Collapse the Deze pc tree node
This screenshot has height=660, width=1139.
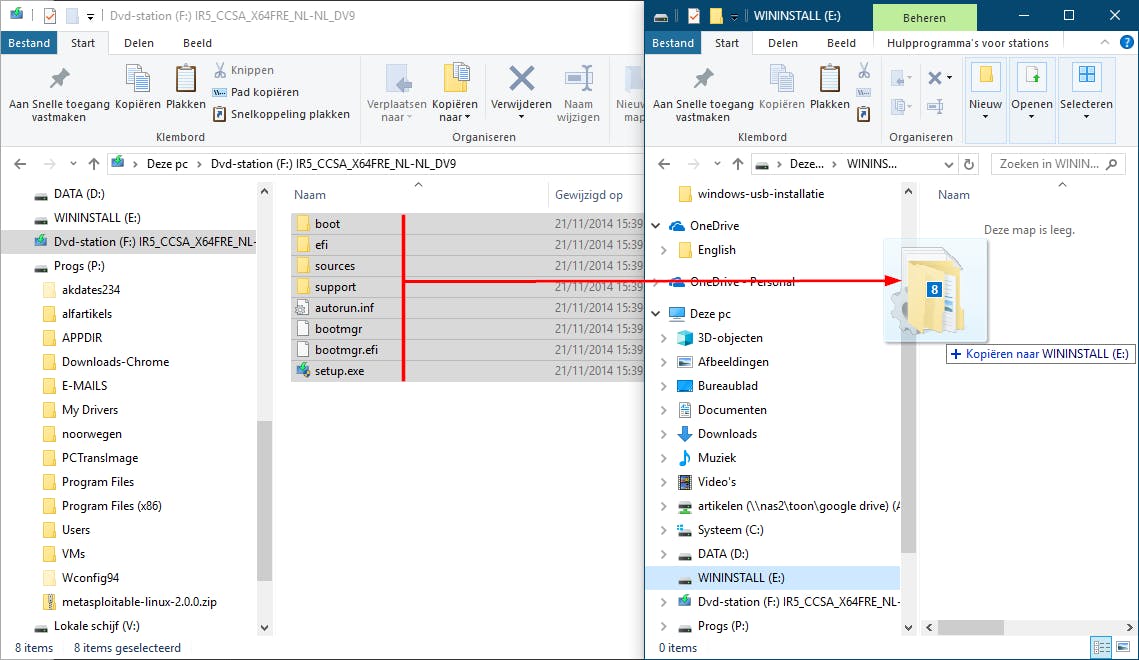(x=657, y=314)
